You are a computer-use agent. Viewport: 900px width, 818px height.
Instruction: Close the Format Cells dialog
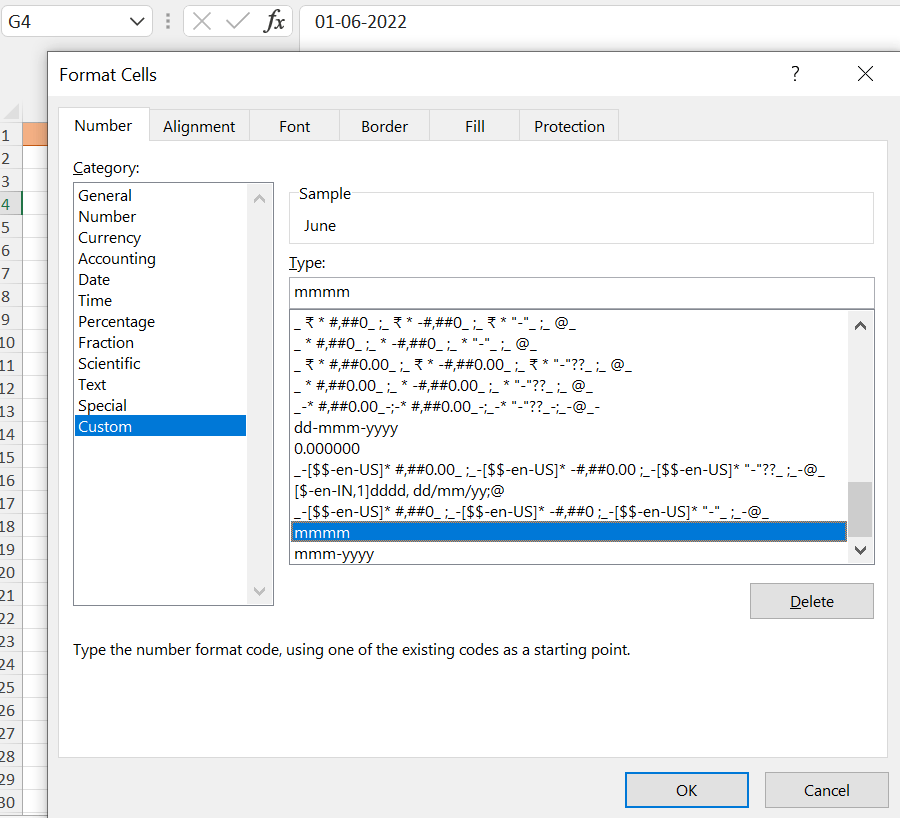pos(865,73)
